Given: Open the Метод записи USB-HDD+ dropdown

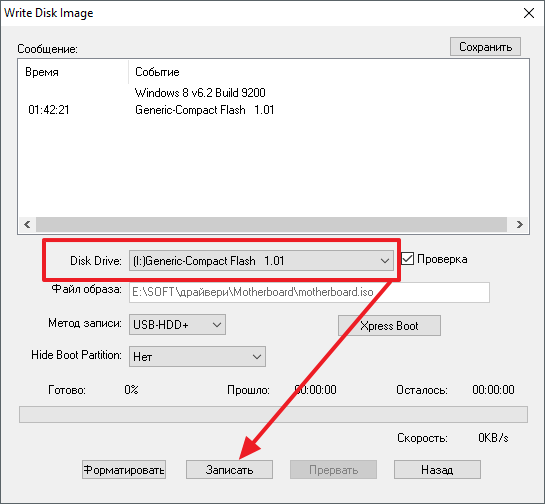Looking at the screenshot, I should click(x=177, y=325).
